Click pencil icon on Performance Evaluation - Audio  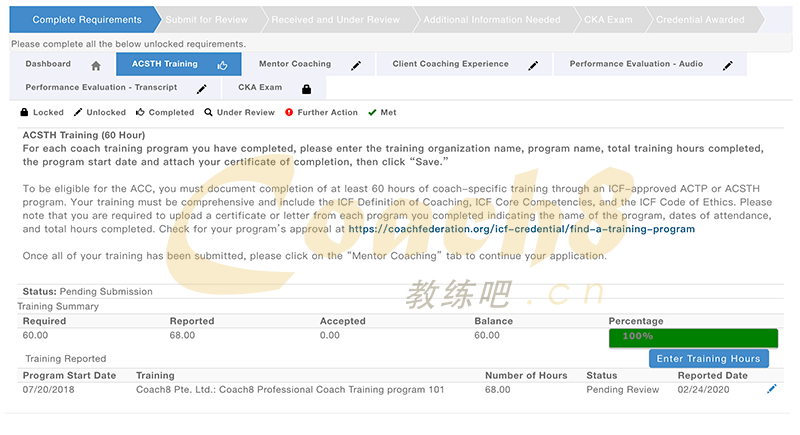tap(728, 65)
